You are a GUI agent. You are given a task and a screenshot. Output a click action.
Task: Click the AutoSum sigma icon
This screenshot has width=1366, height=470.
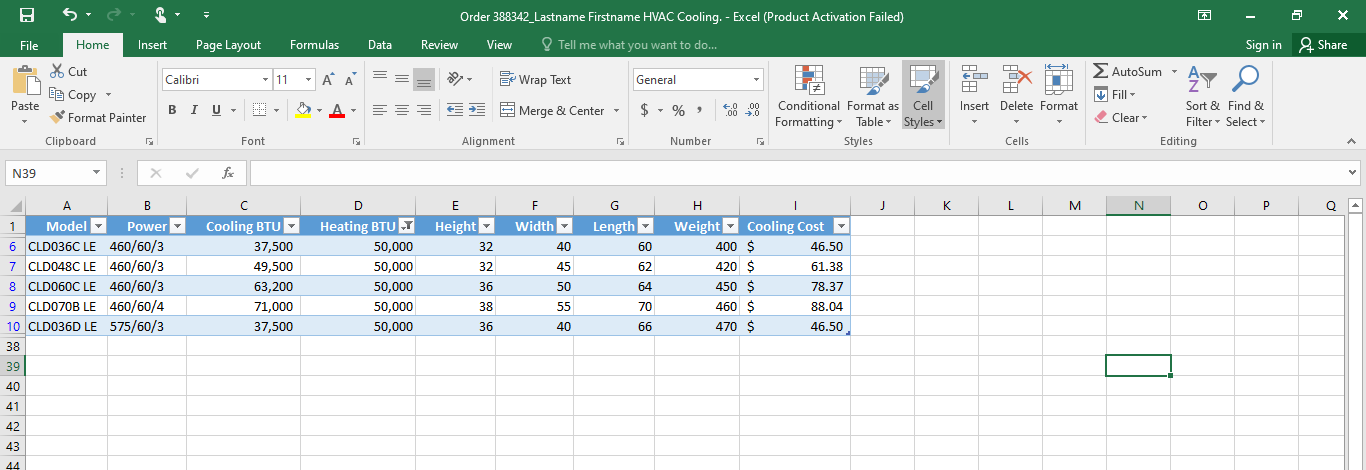1101,72
